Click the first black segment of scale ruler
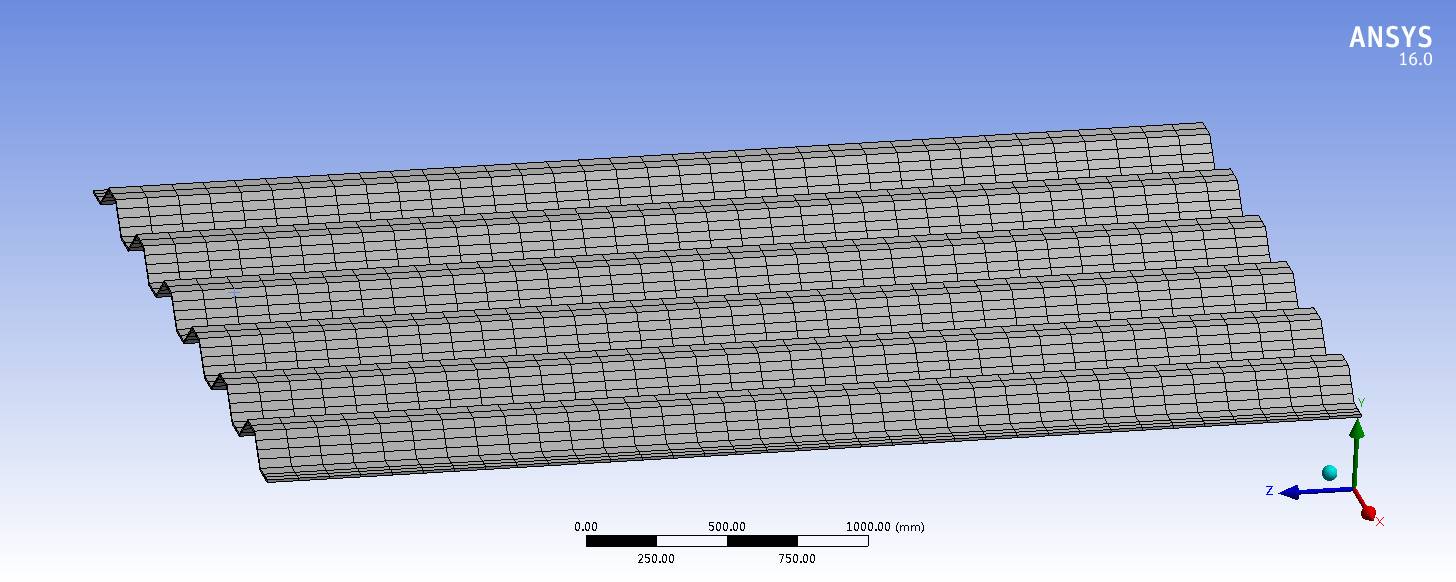1456x582 pixels. tap(621, 541)
